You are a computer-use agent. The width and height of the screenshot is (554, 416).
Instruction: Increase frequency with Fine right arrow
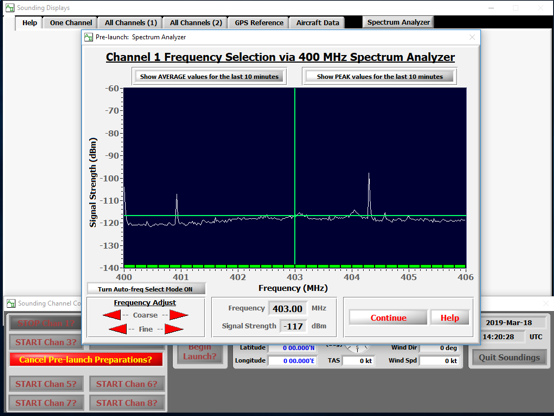174,329
